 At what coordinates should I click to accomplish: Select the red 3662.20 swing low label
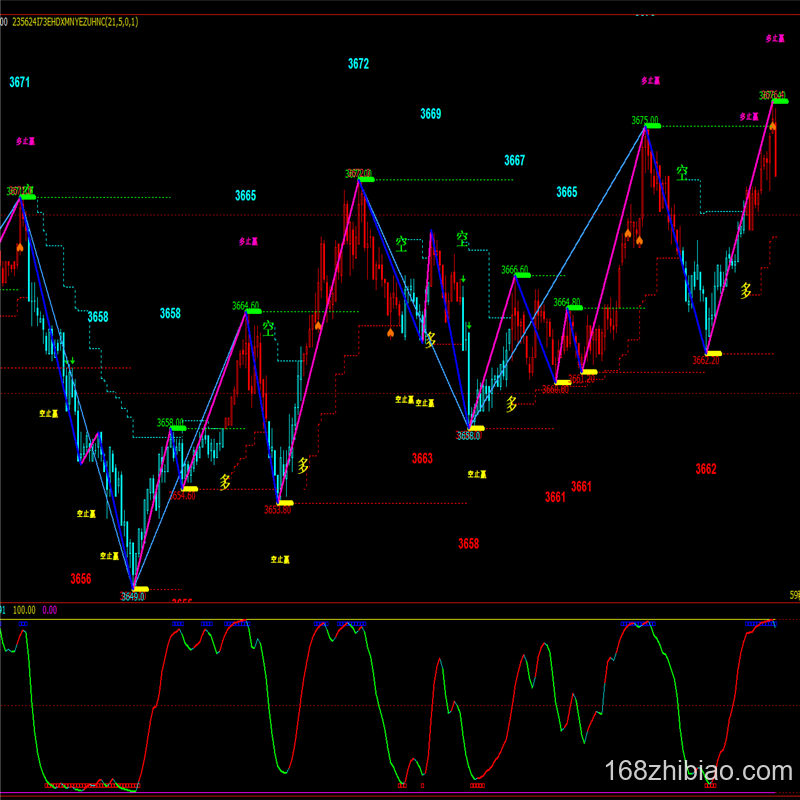tap(706, 360)
